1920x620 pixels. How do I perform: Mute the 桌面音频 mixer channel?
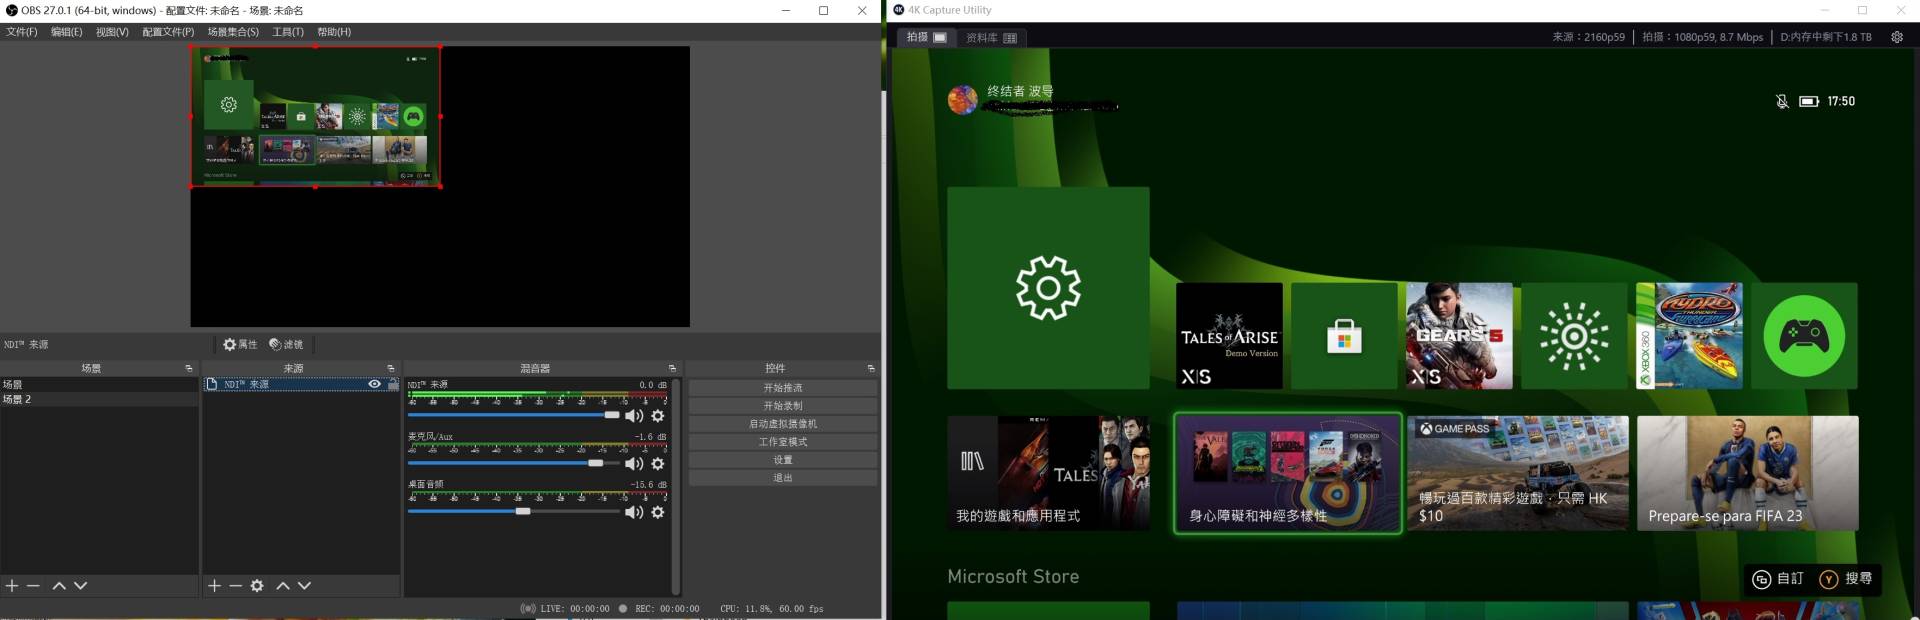(634, 512)
